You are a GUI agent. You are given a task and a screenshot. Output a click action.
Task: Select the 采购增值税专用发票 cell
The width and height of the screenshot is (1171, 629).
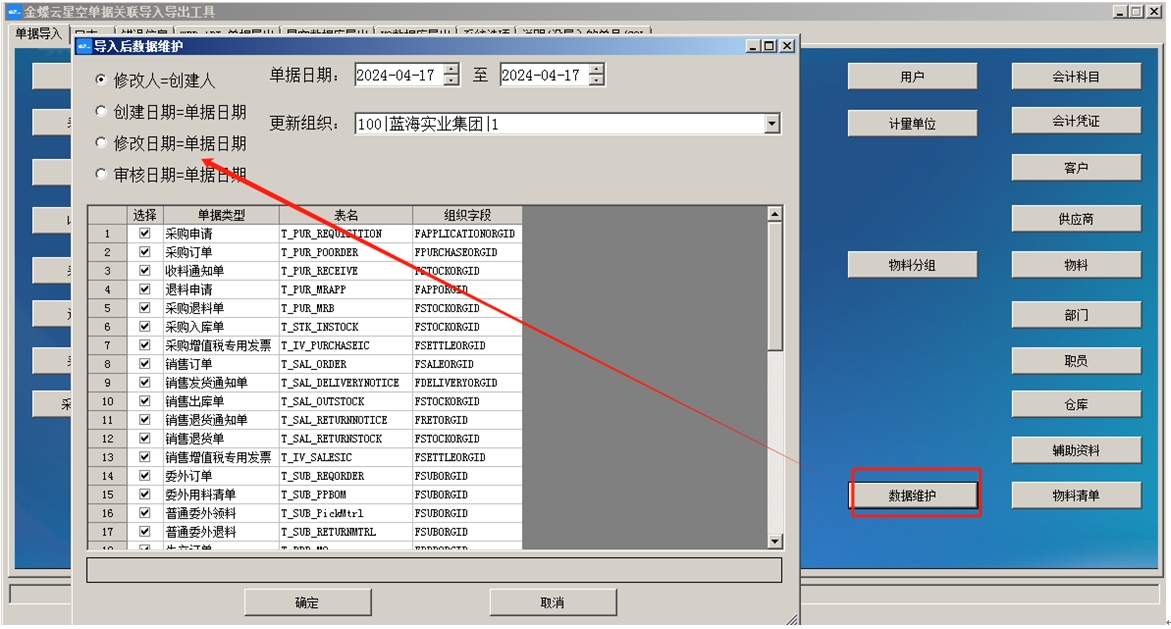point(221,345)
